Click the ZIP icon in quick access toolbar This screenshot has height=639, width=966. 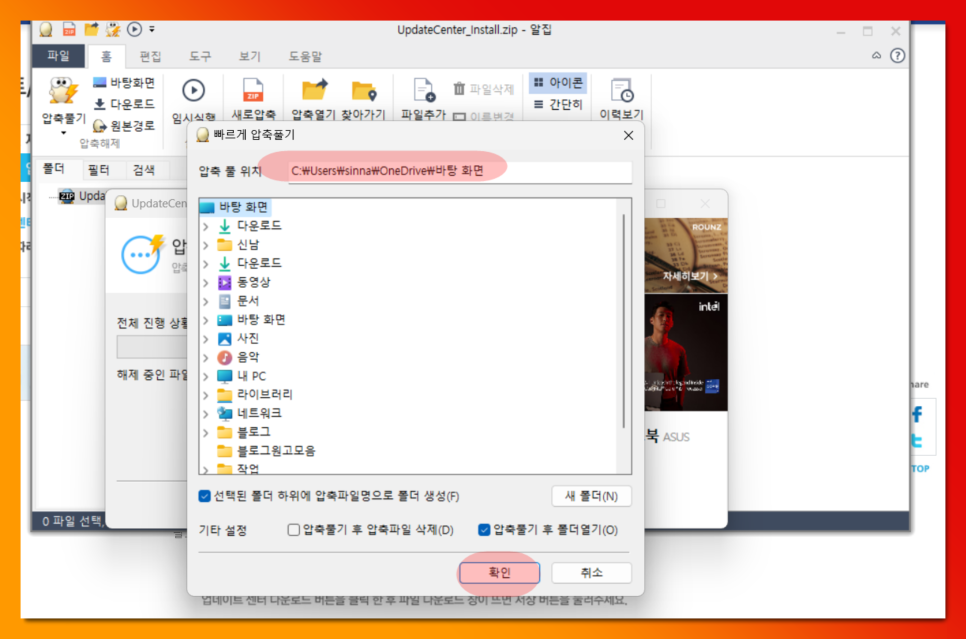69,29
